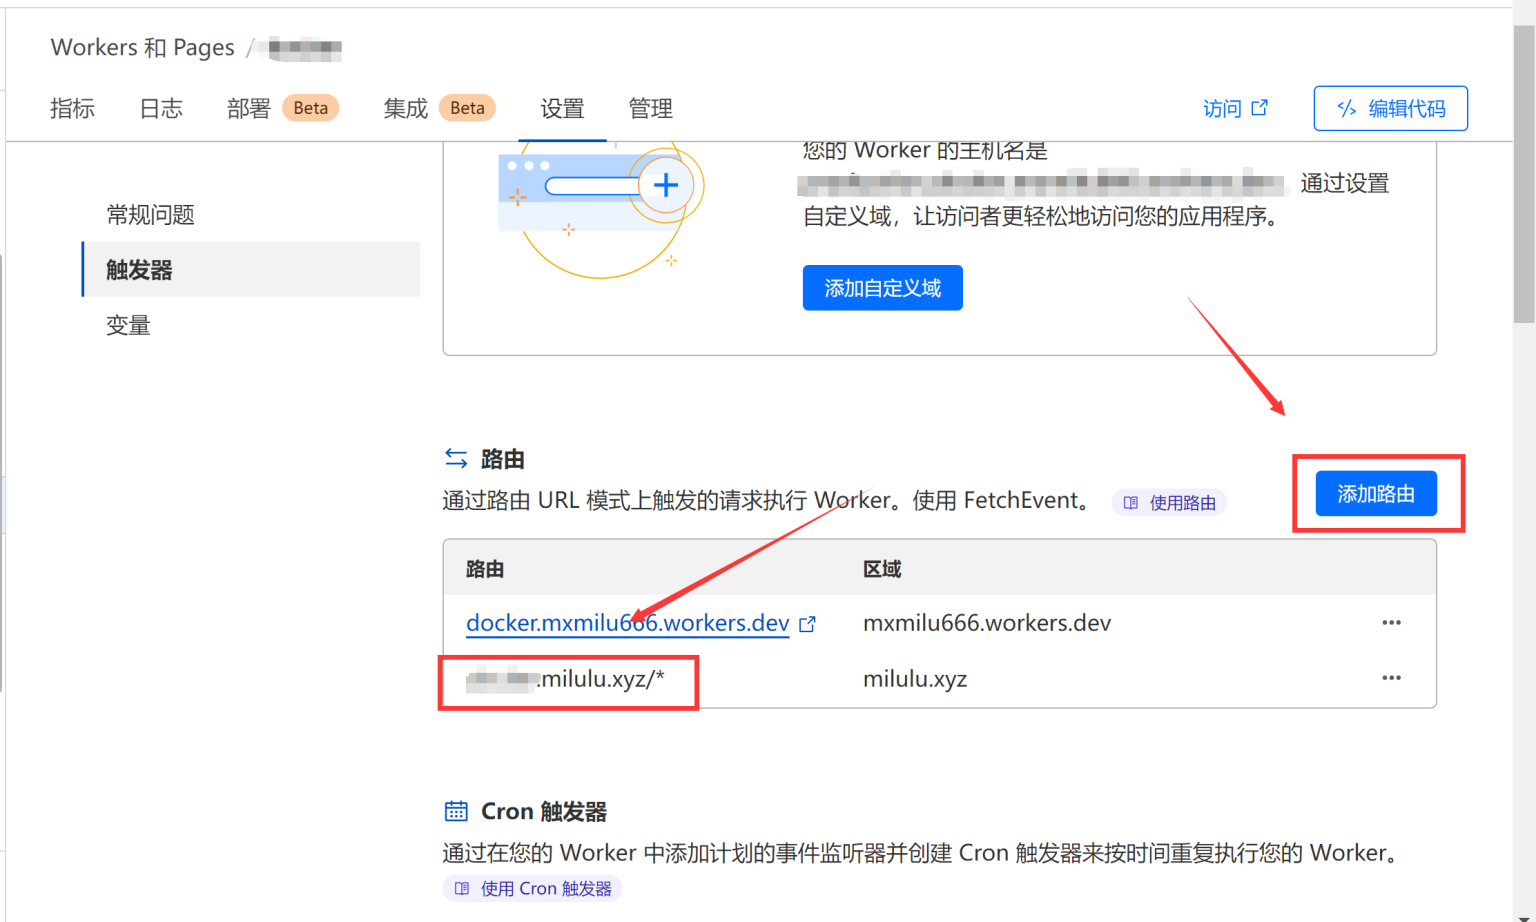This screenshot has width=1536, height=922.
Task: Switch to the 日志 tab
Action: 160,108
